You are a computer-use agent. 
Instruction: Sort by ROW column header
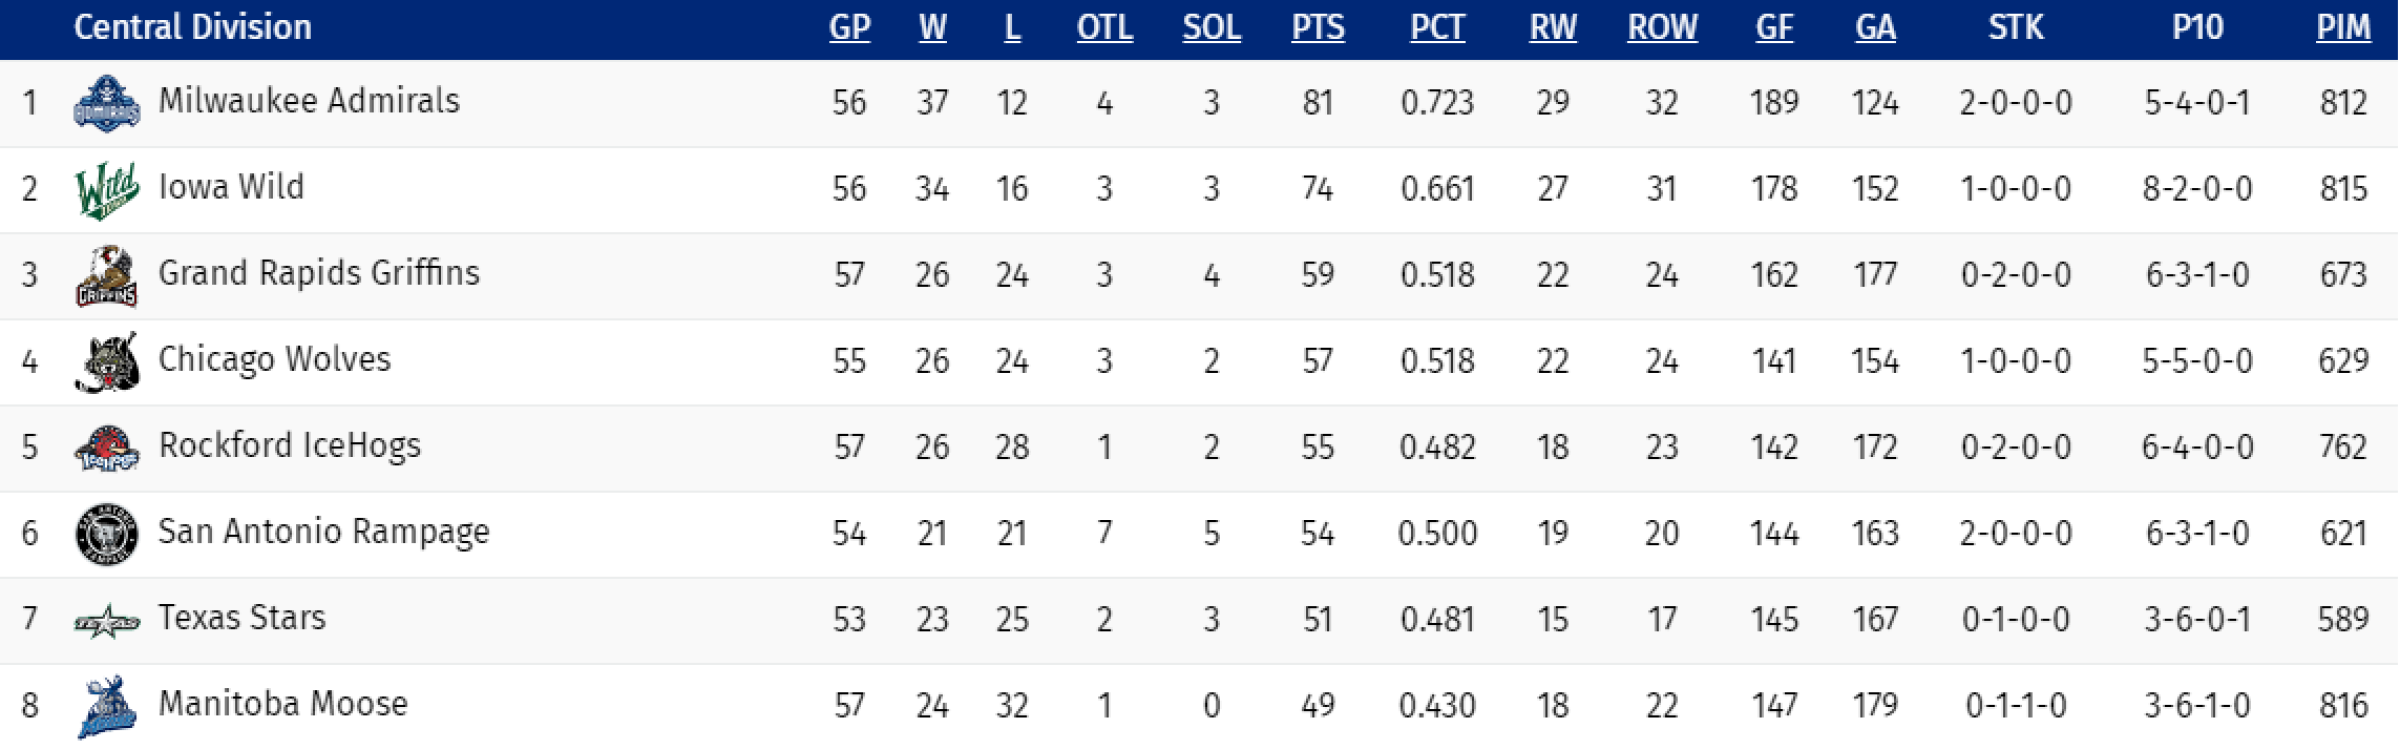[x=1663, y=27]
